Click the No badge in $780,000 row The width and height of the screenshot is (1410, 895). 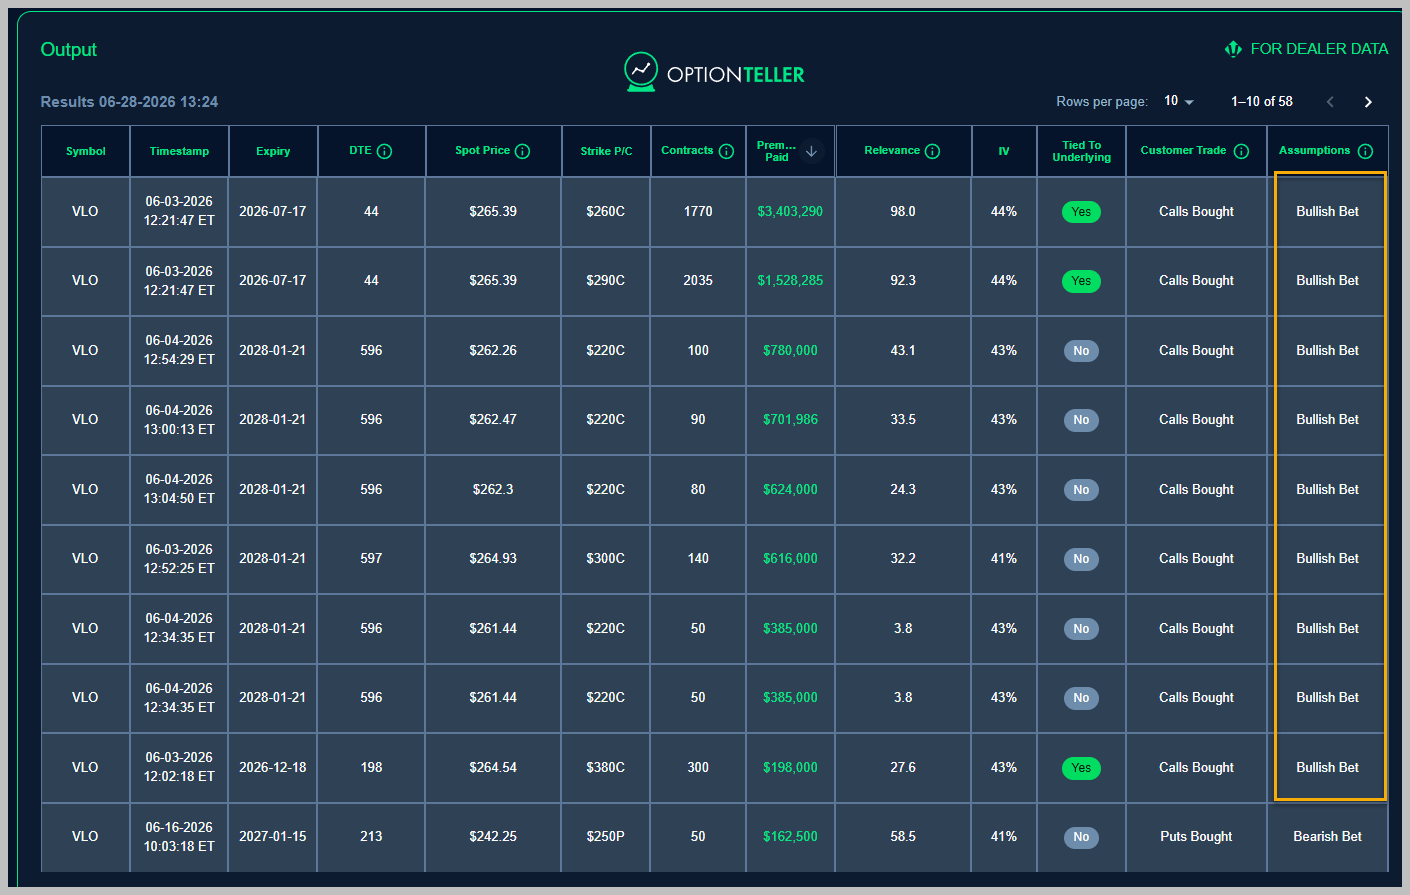click(1081, 351)
